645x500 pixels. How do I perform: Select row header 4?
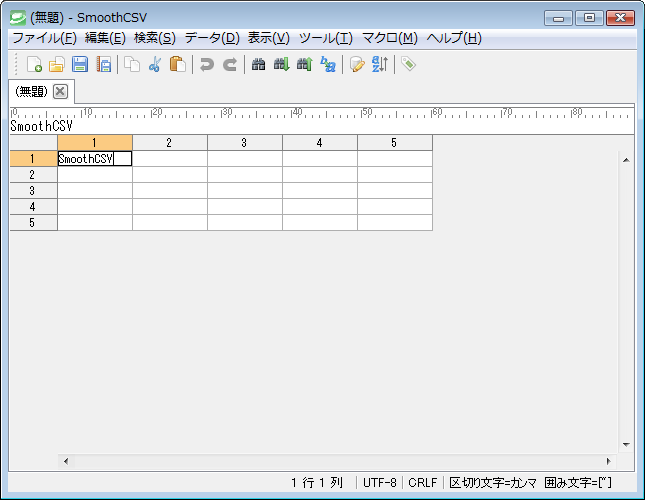click(x=33, y=207)
